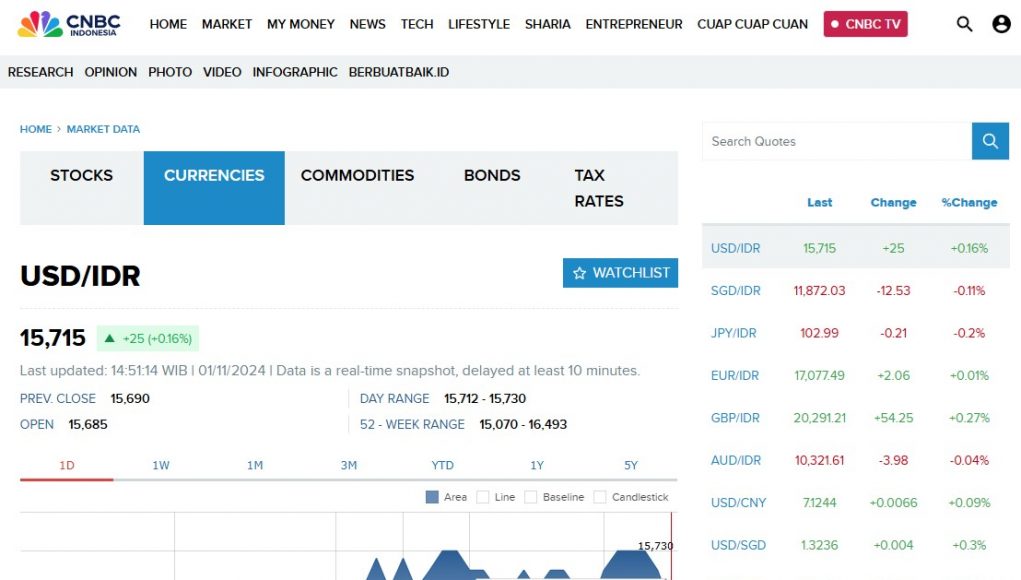
Task: Open the Bonds tab
Action: click(492, 175)
